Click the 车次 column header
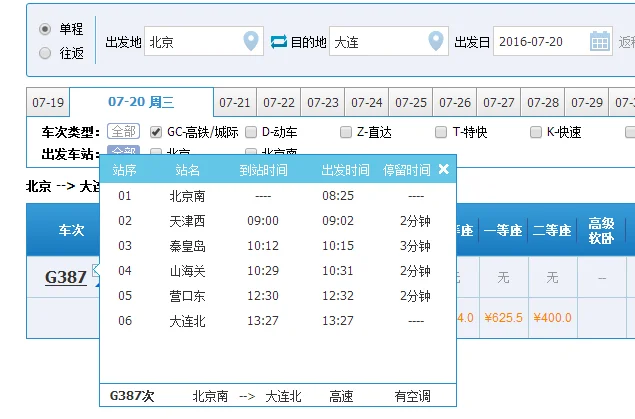The width and height of the screenshot is (635, 419). tap(71, 230)
